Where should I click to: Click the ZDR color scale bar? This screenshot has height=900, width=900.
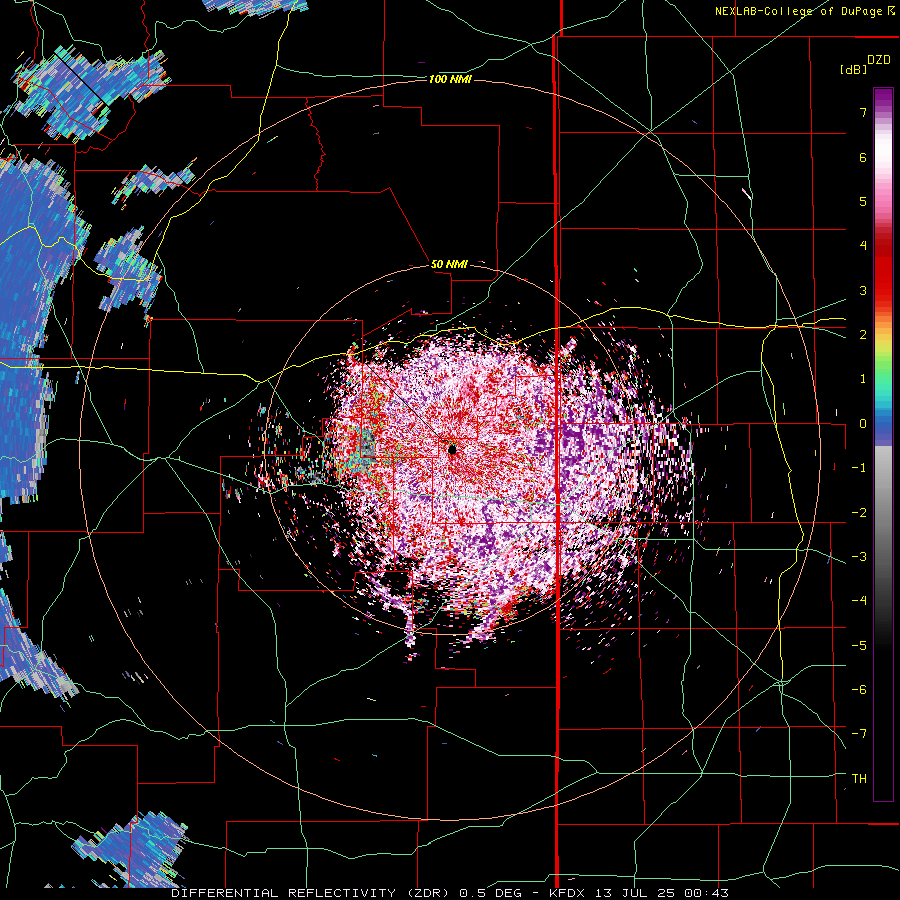(883, 444)
